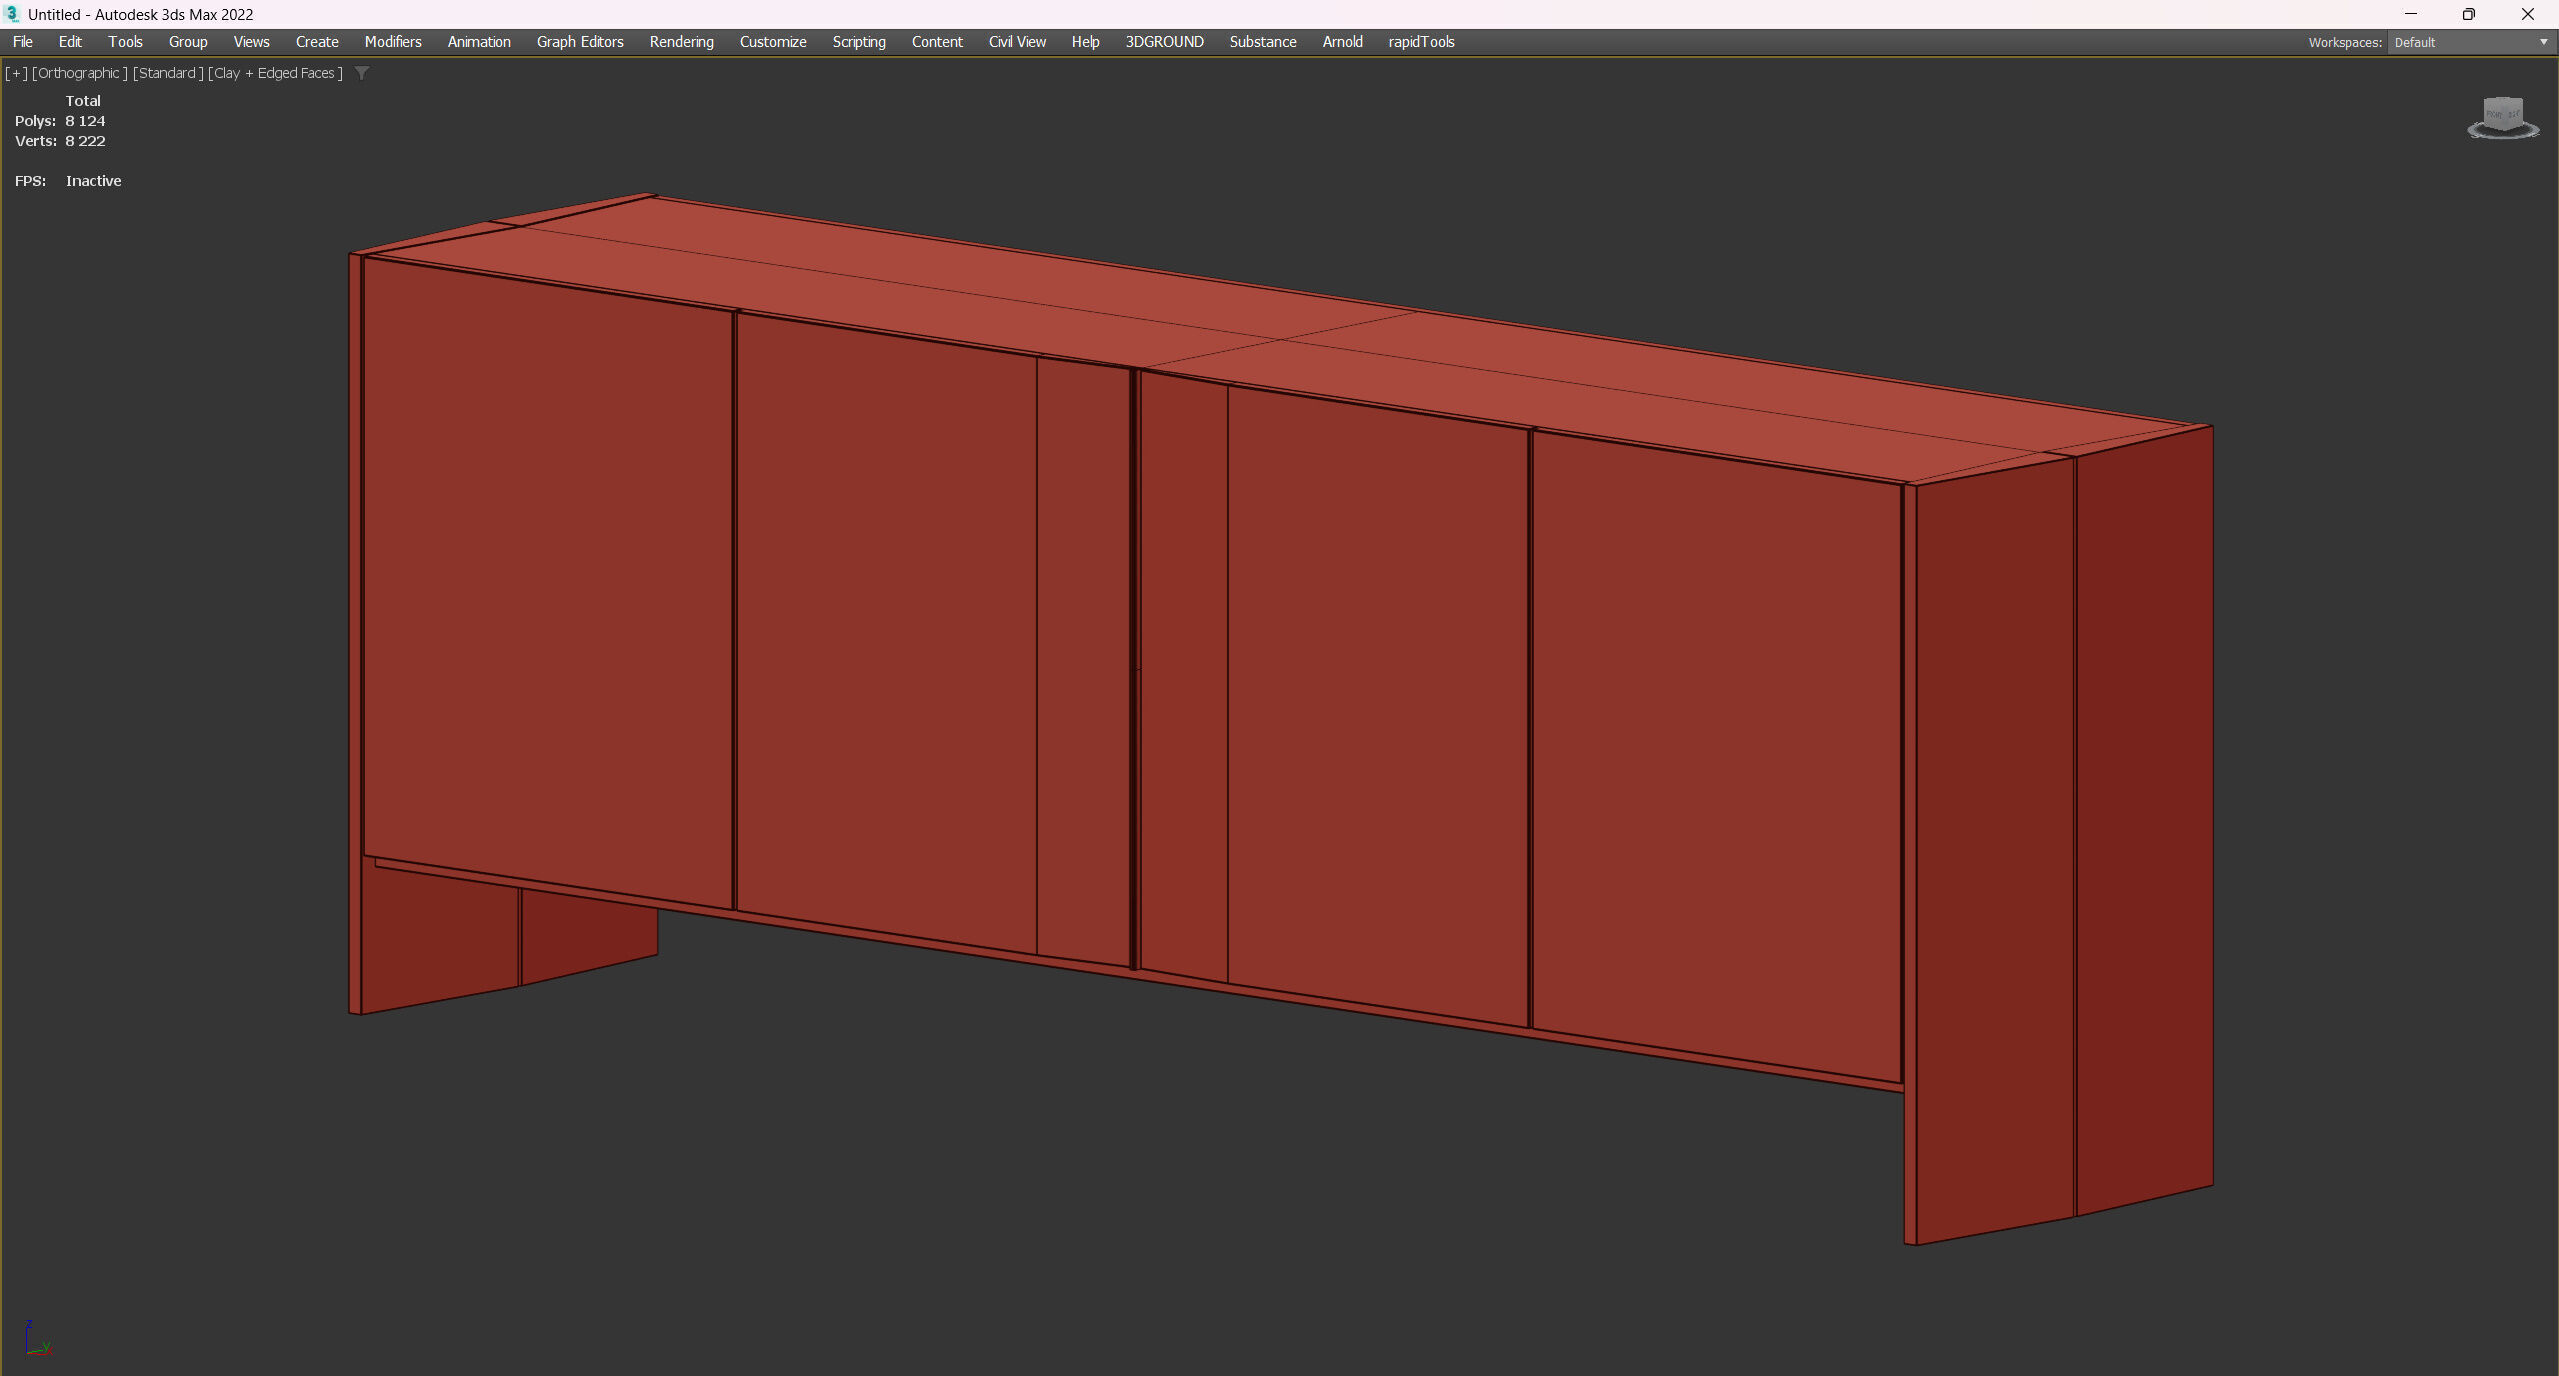This screenshot has width=2559, height=1376.
Task: Open the Create menu
Action: click(x=317, y=42)
